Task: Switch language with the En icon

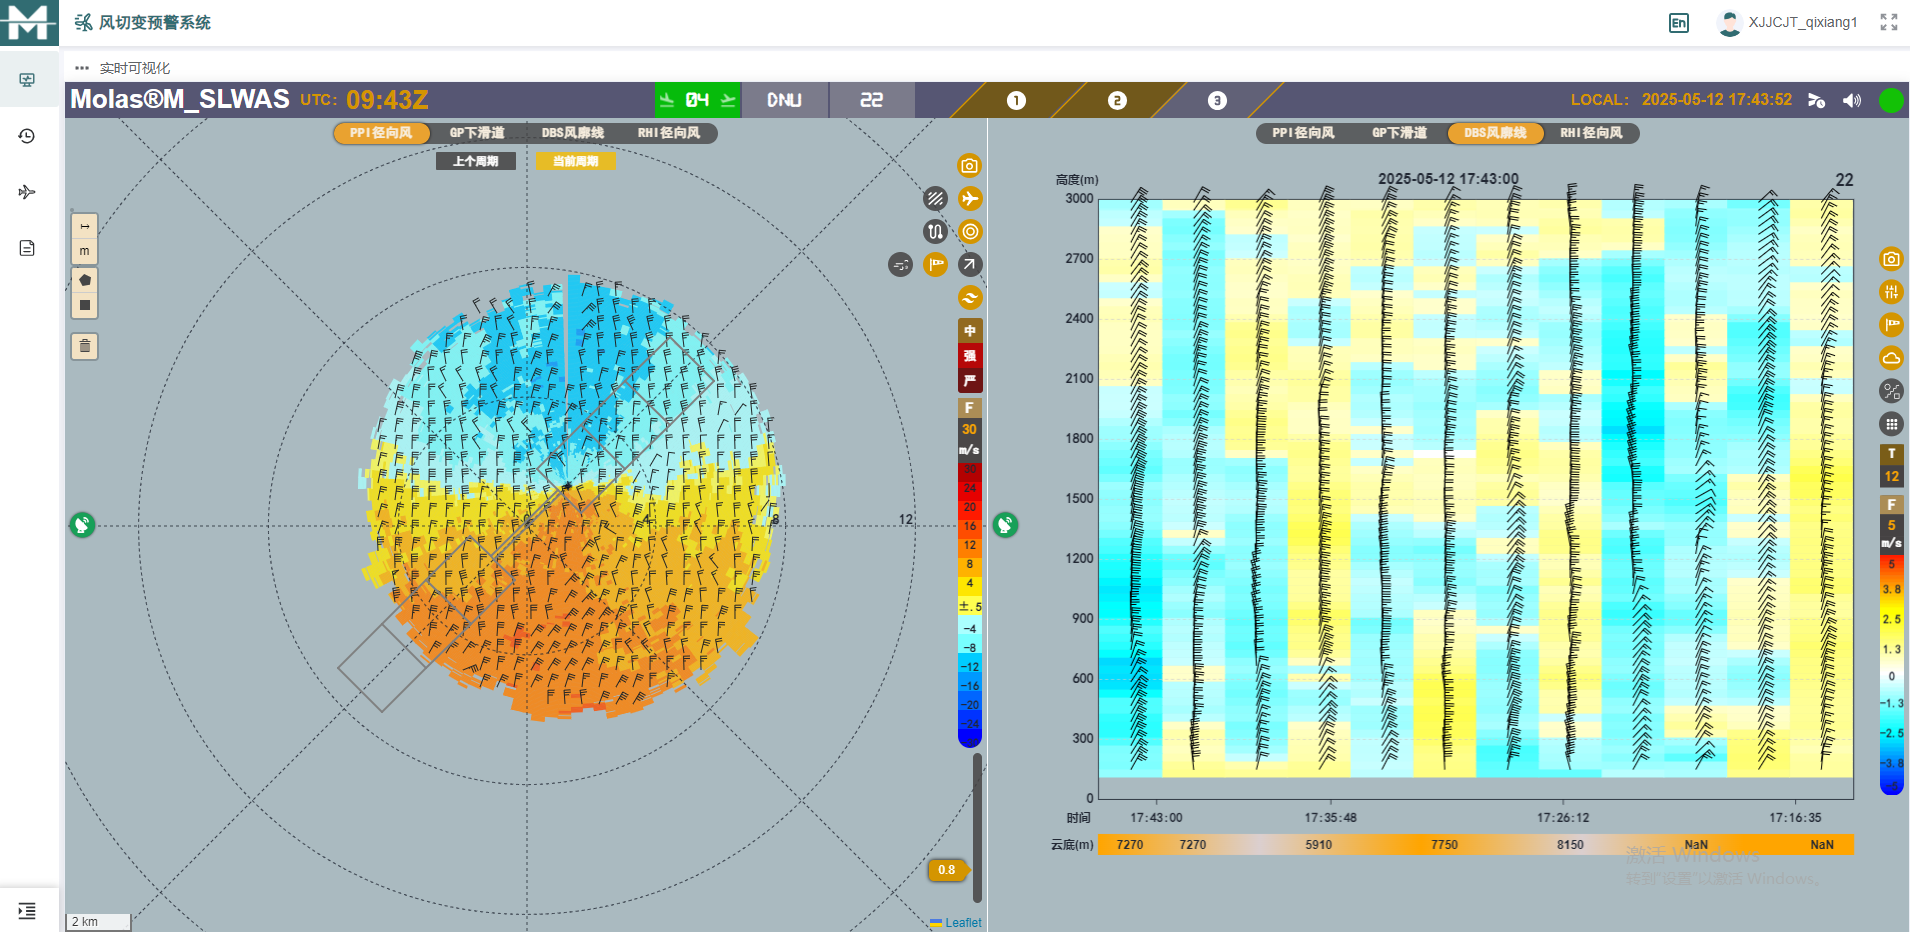Action: (1679, 23)
